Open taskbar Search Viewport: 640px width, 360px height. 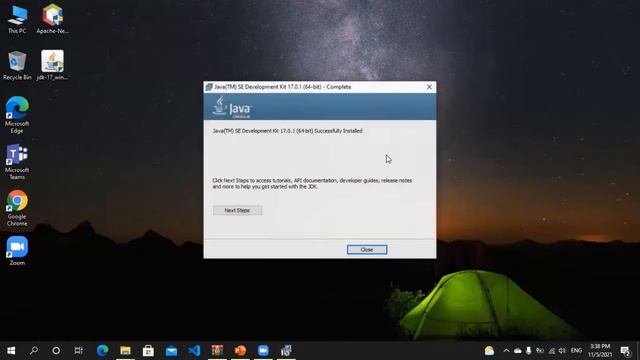[34, 351]
